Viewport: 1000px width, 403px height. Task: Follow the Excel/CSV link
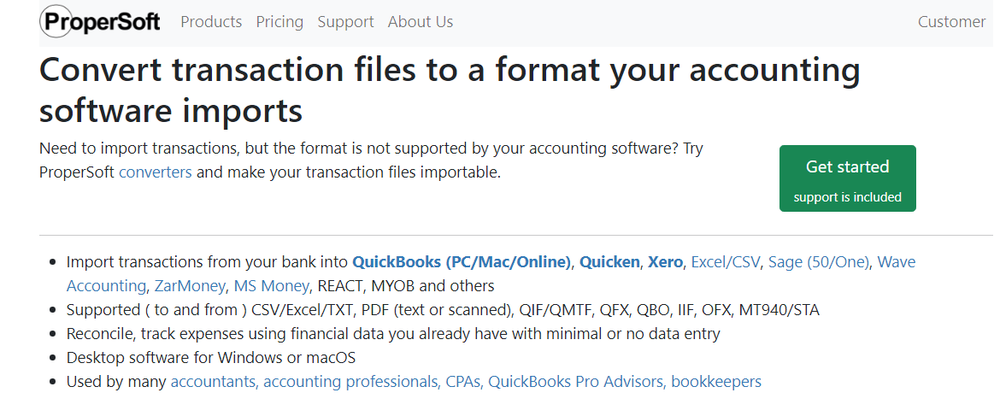click(726, 262)
